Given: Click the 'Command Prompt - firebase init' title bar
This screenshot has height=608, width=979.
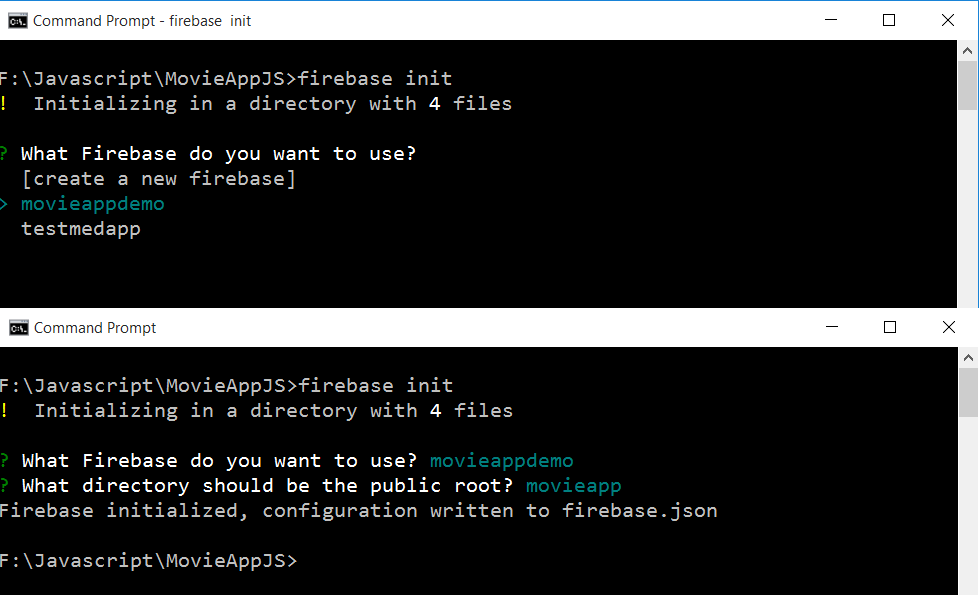Looking at the screenshot, I should 142,21.
